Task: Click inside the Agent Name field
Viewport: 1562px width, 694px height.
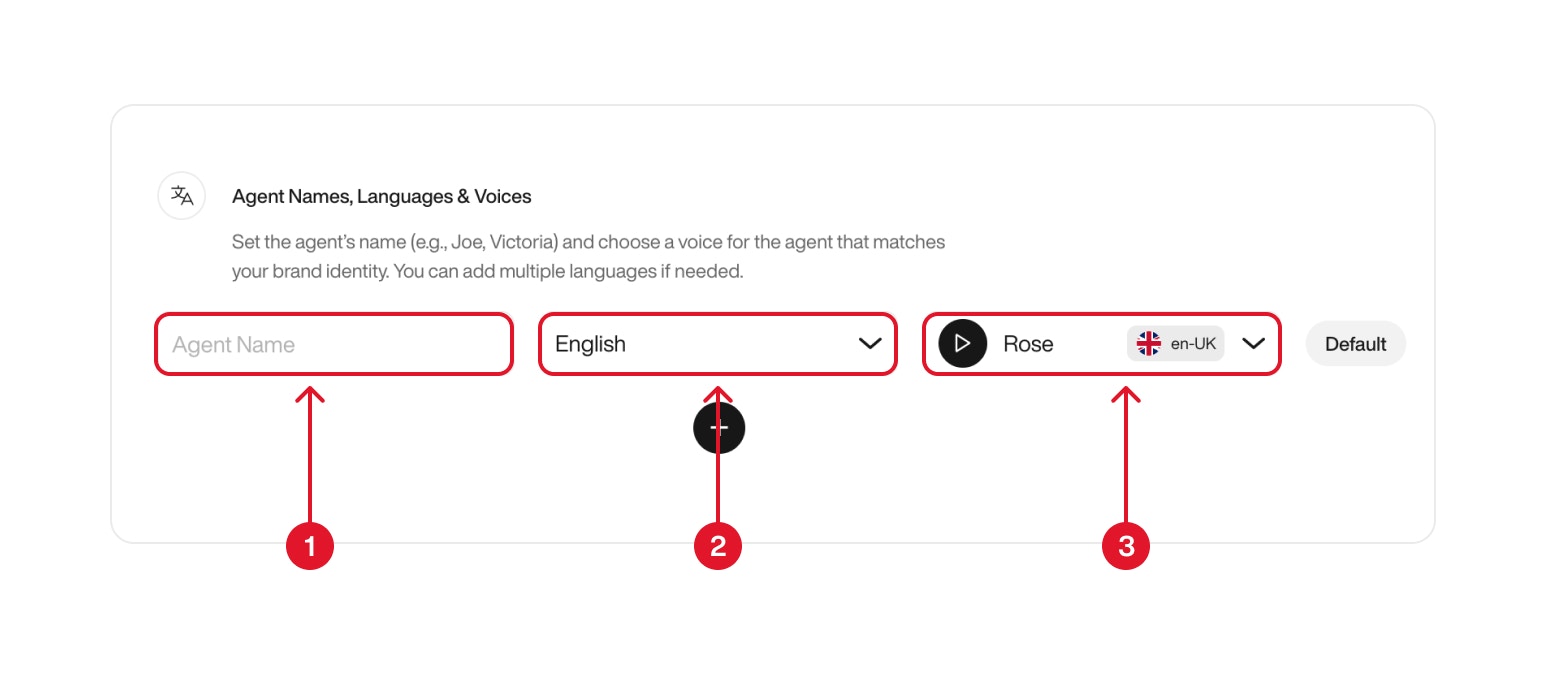Action: pos(333,344)
